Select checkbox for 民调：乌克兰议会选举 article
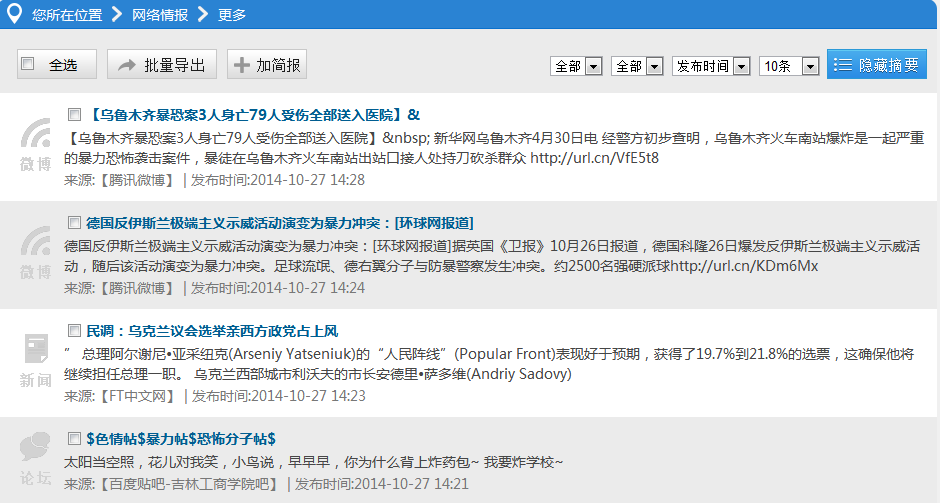940x503 pixels. coord(74,330)
